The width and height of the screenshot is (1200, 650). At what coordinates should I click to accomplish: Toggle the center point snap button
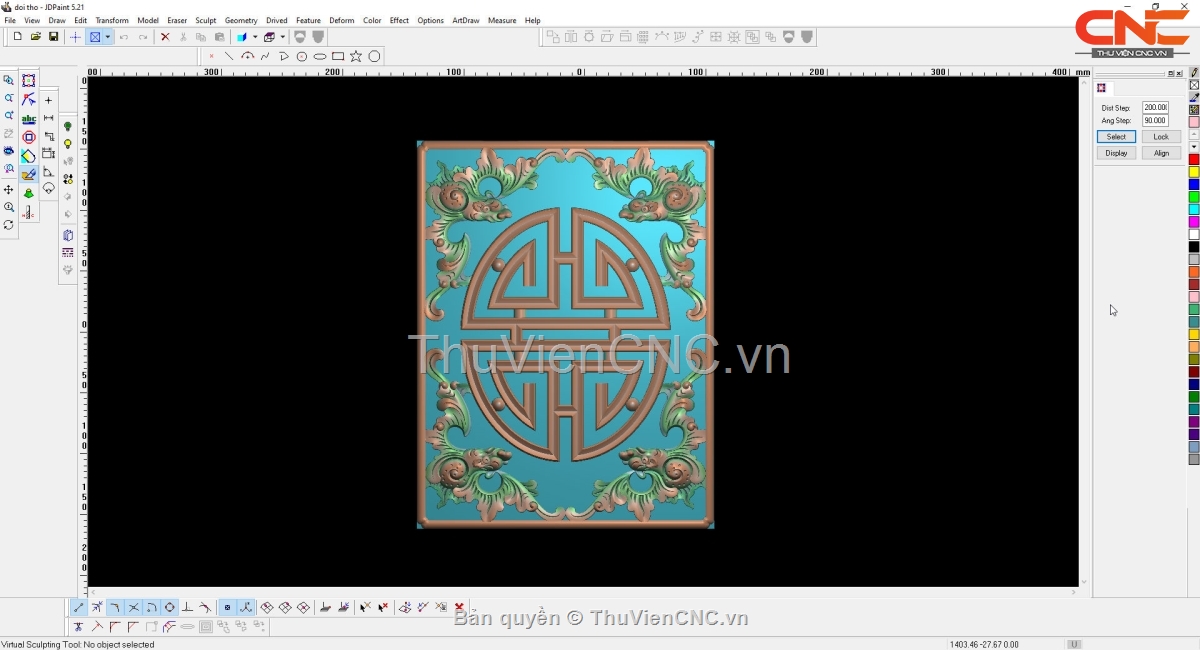pyautogui.click(x=169, y=607)
